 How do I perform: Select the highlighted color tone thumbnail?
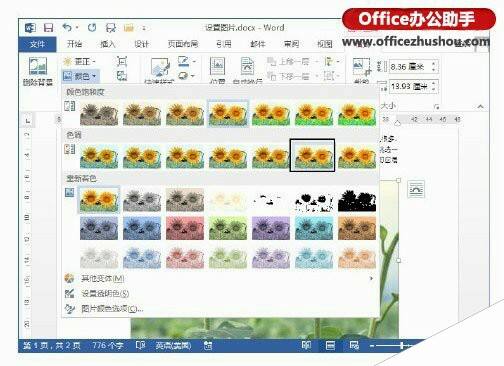[312, 155]
